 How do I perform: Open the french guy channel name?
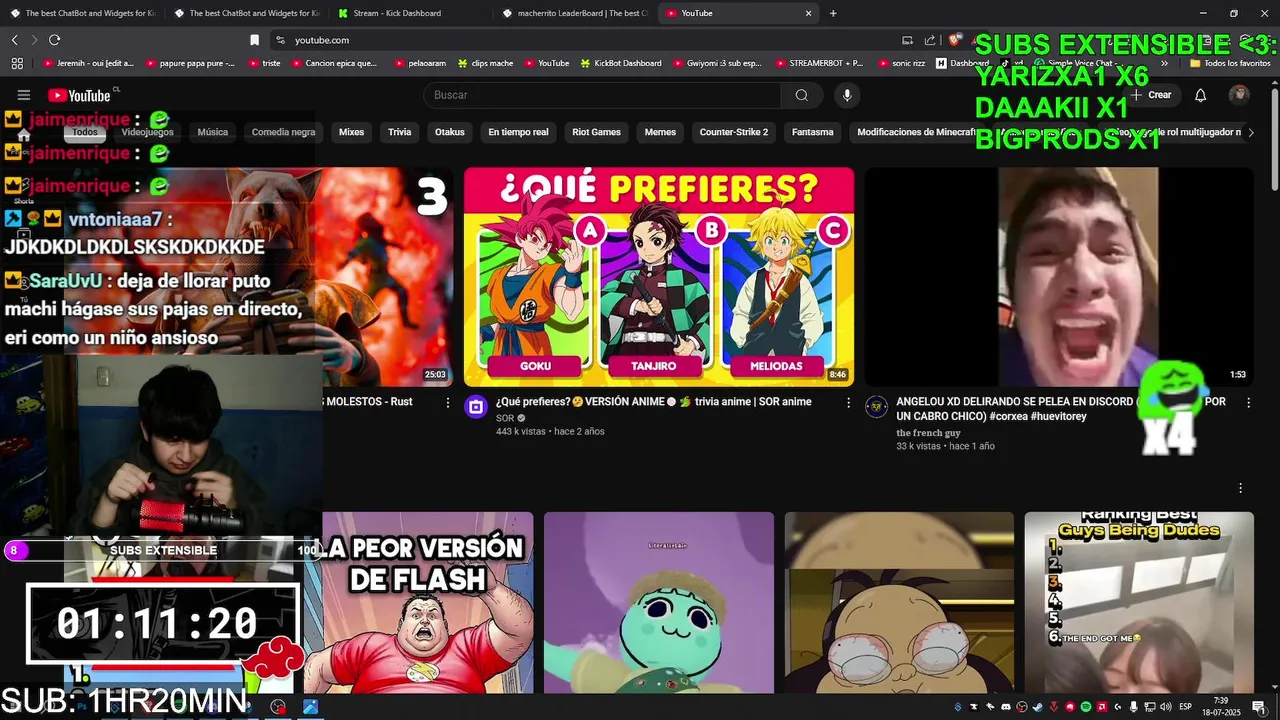[928, 433]
